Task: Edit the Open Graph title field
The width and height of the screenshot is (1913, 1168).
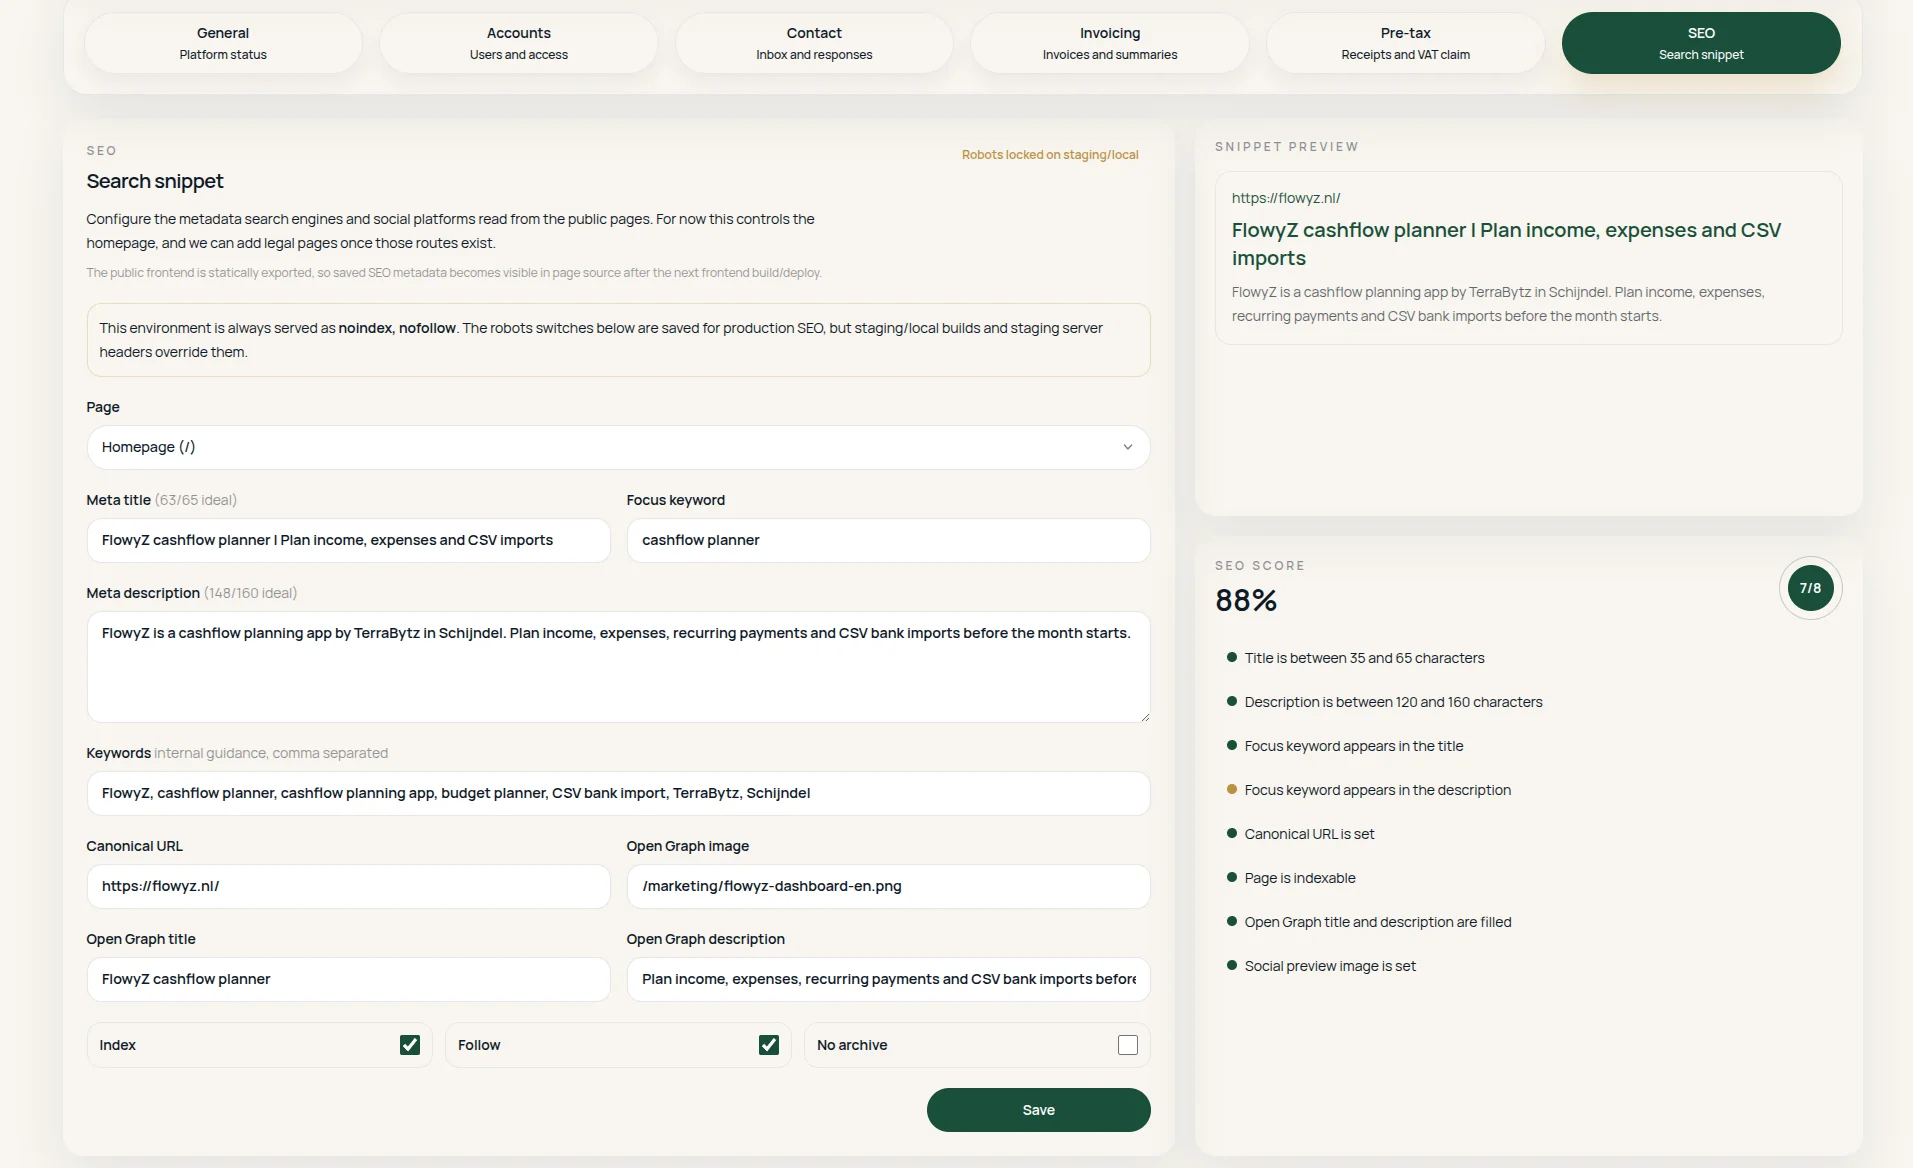Action: pyautogui.click(x=348, y=979)
